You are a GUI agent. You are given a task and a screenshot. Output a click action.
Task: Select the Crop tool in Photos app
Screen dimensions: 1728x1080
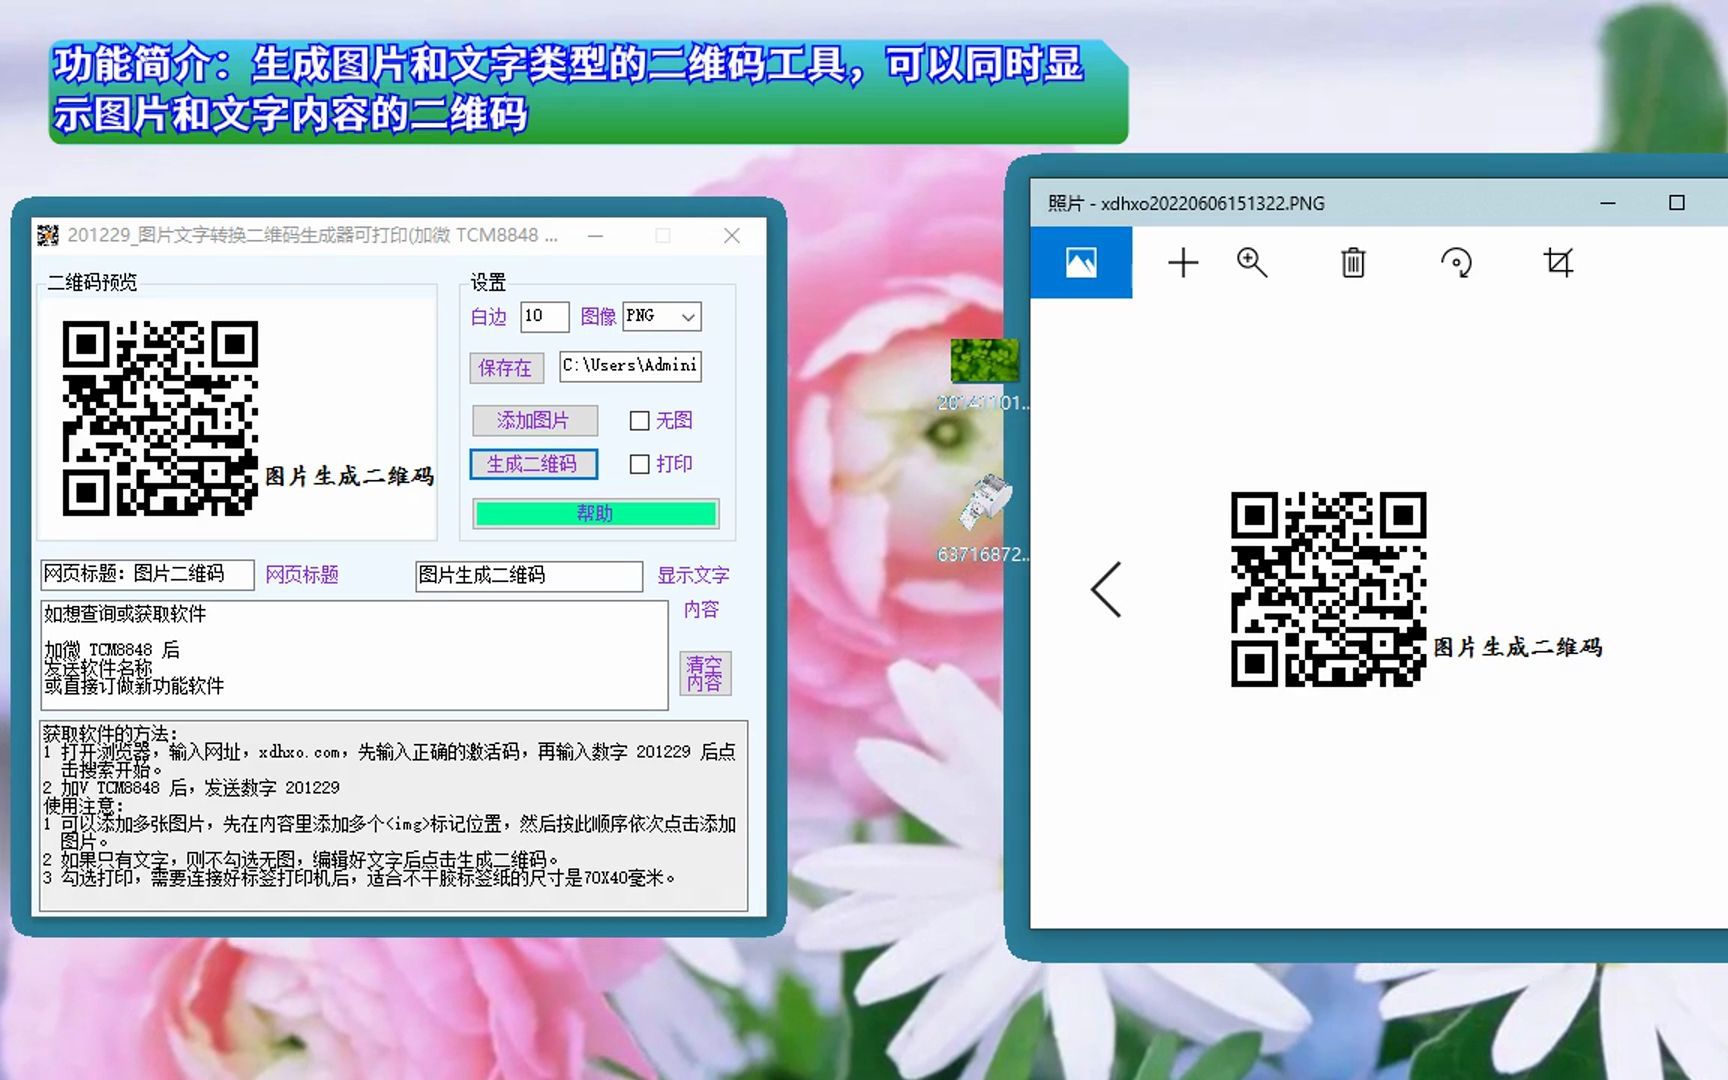point(1557,262)
